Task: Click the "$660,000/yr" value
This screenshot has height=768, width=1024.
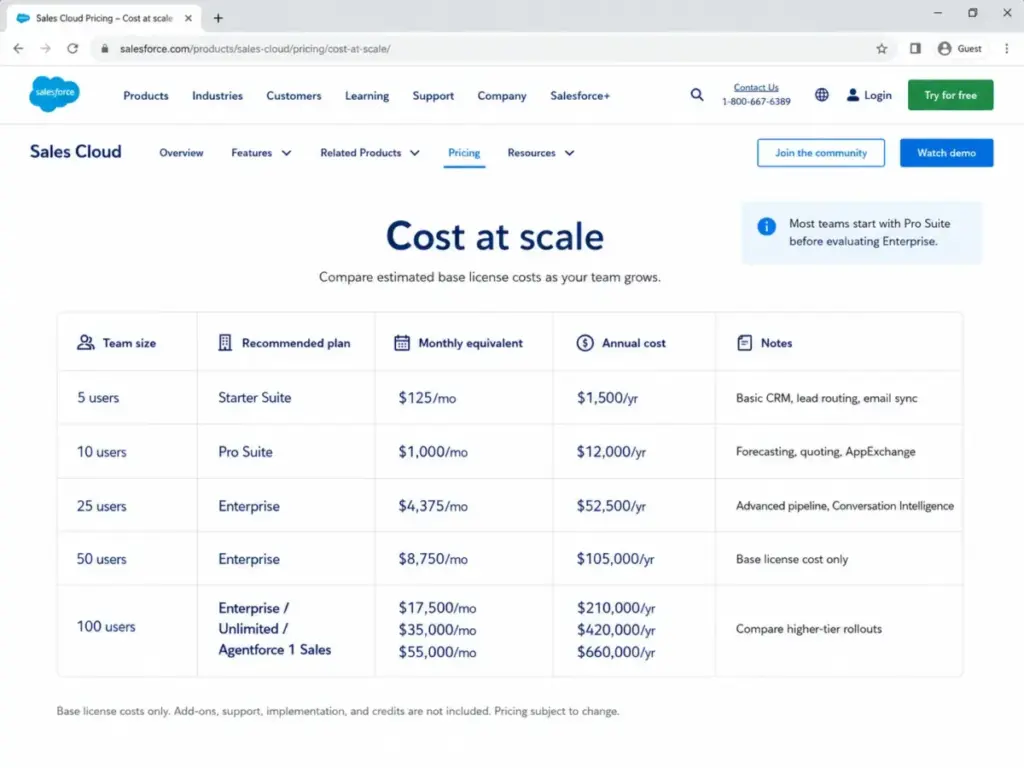Action: click(x=616, y=652)
